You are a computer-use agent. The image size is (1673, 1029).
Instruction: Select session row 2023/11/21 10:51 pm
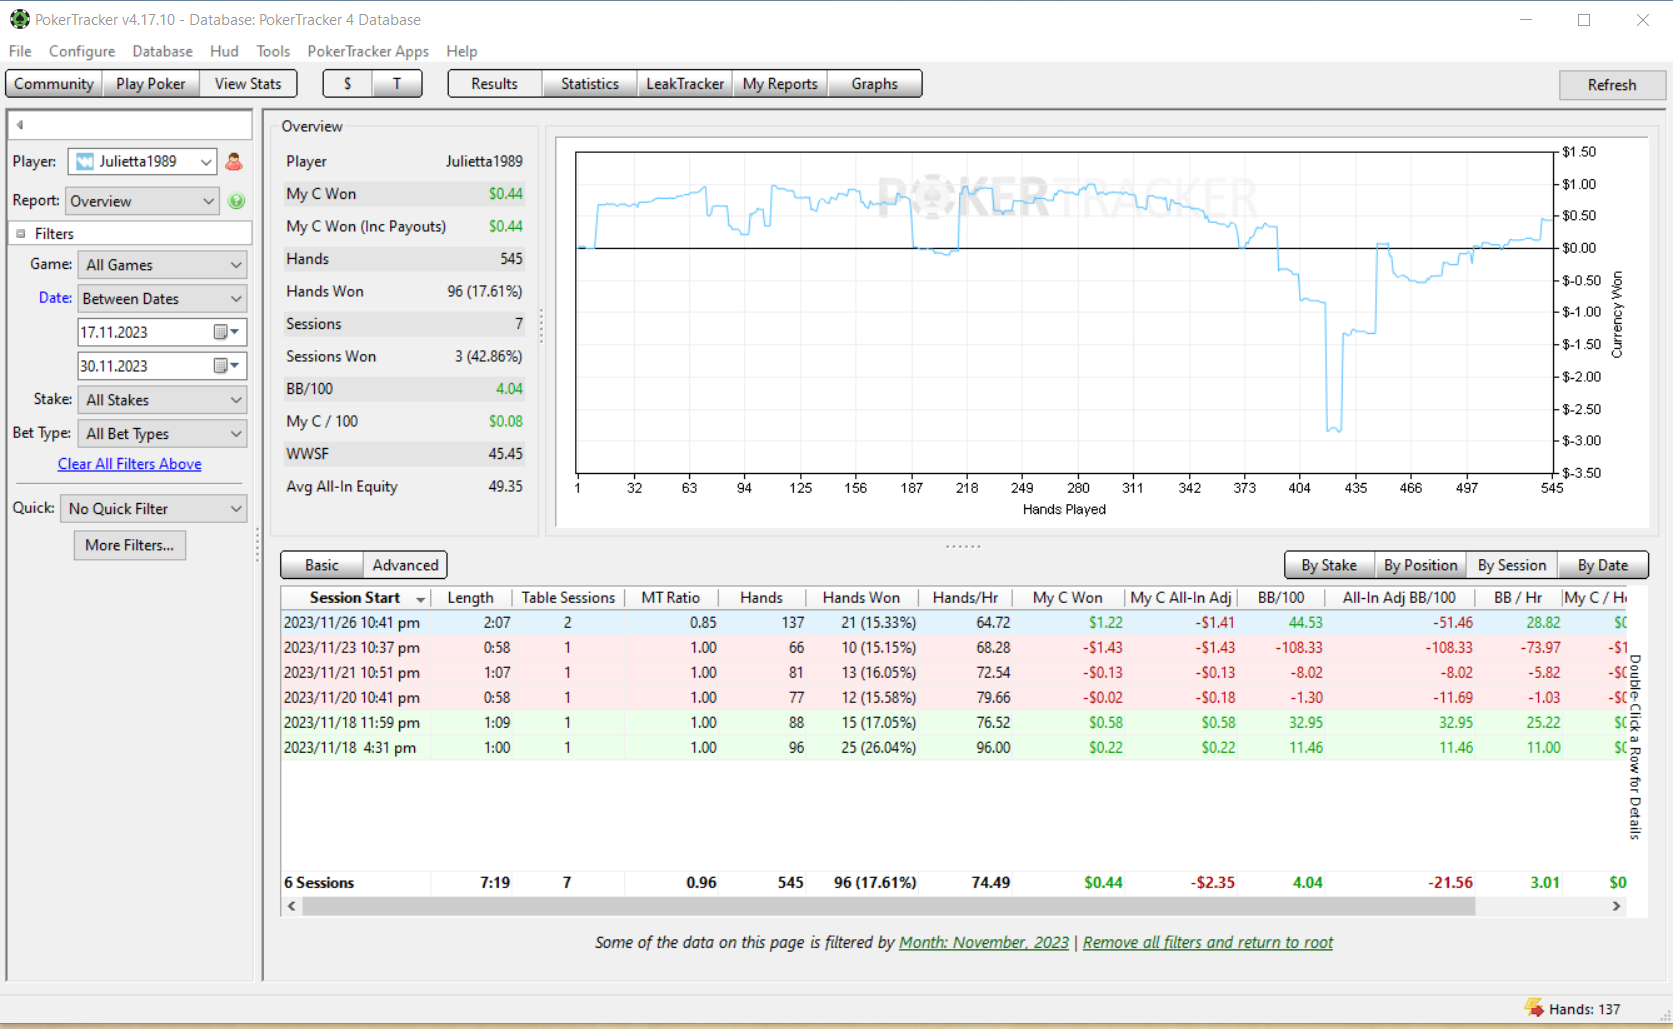point(954,672)
